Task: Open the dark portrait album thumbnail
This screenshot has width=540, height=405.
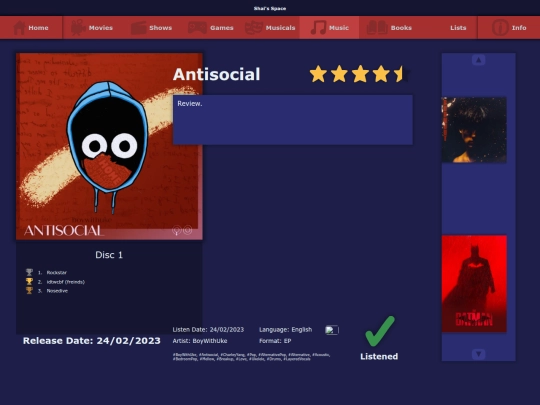Action: pos(474,130)
